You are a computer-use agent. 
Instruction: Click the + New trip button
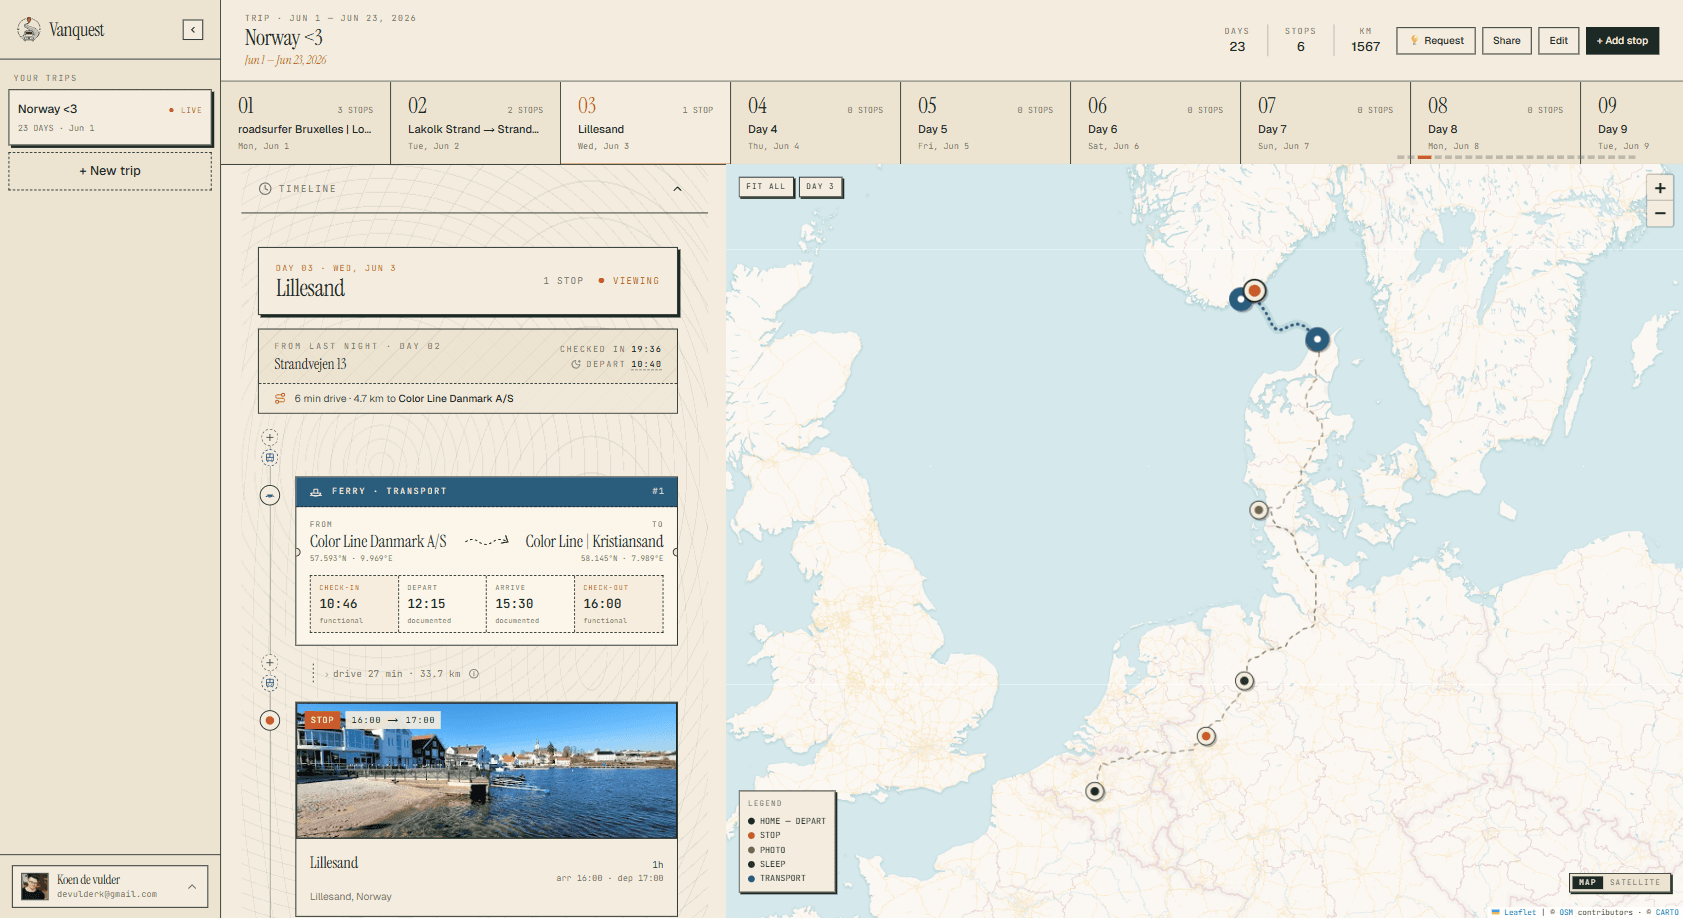tap(110, 170)
